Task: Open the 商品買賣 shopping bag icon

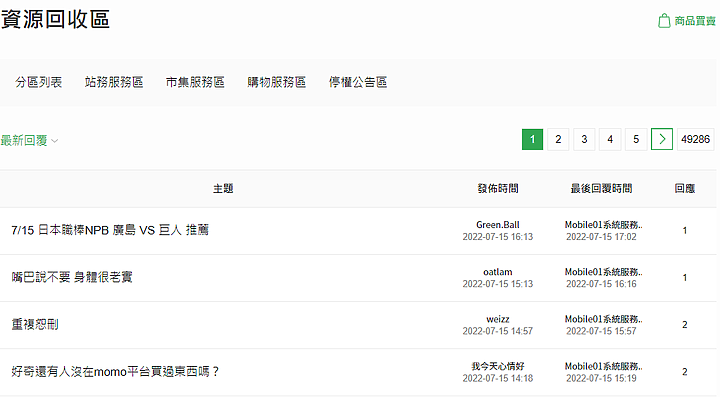Action: (x=664, y=21)
